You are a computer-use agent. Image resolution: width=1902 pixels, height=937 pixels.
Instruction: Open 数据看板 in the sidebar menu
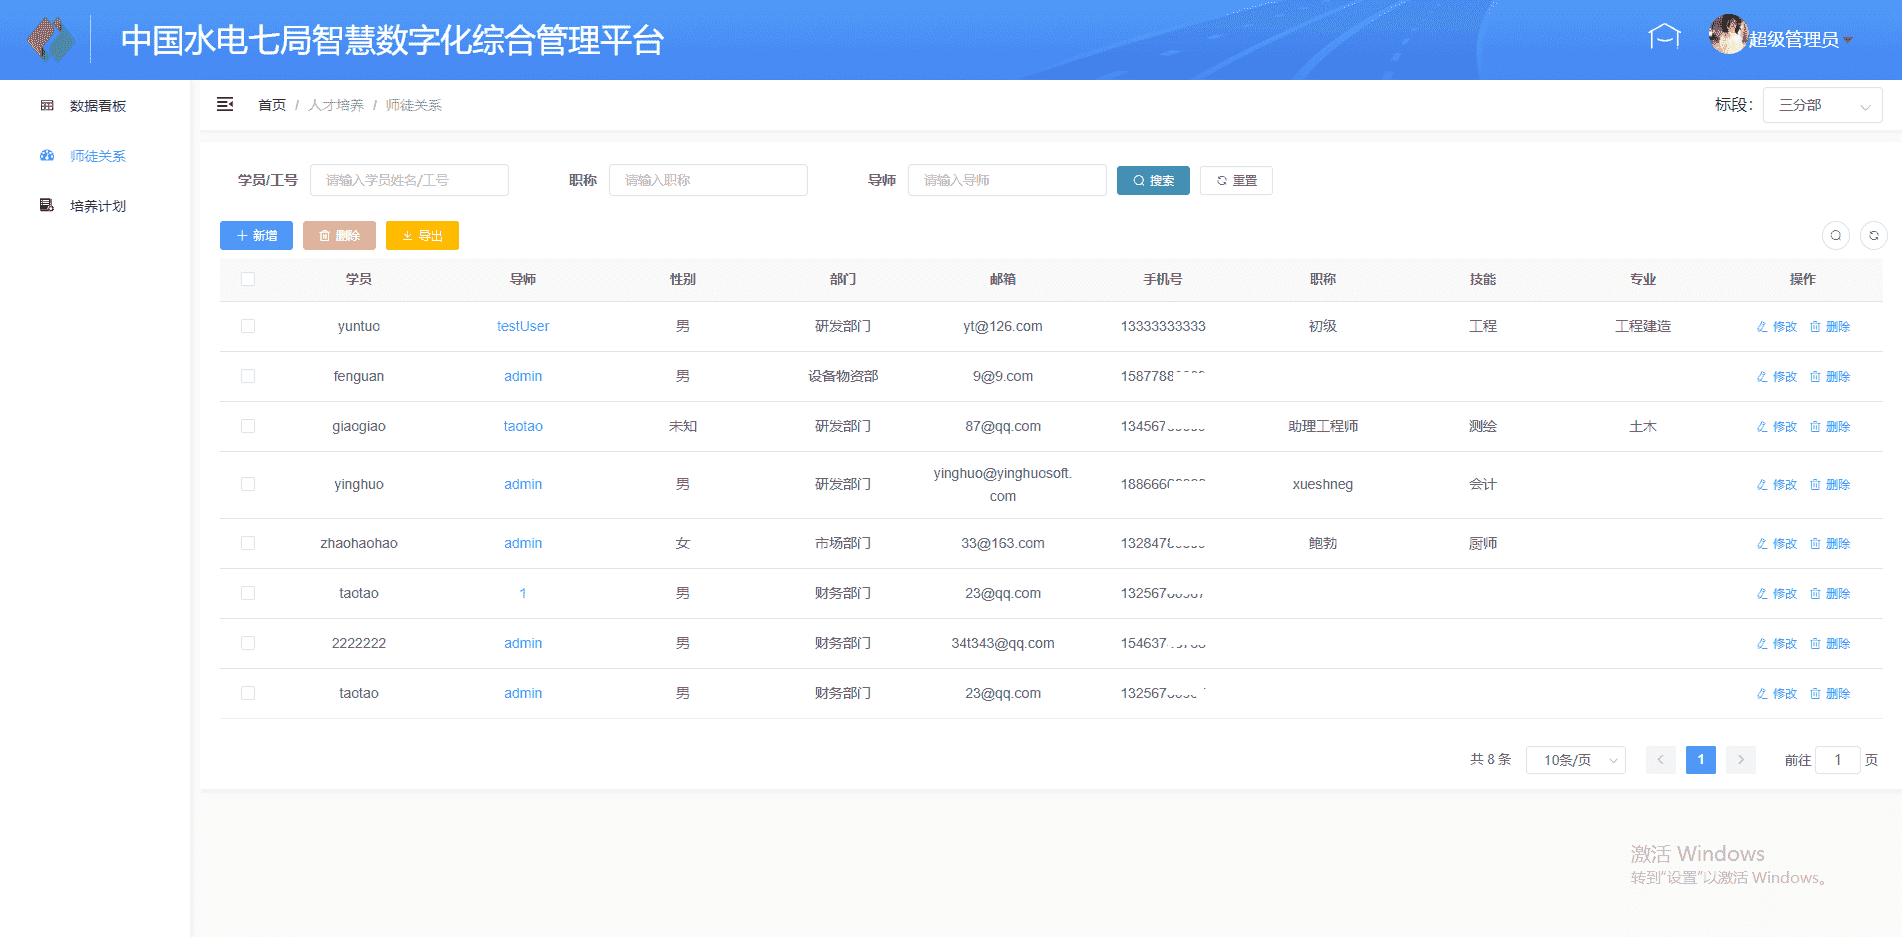pyautogui.click(x=97, y=106)
